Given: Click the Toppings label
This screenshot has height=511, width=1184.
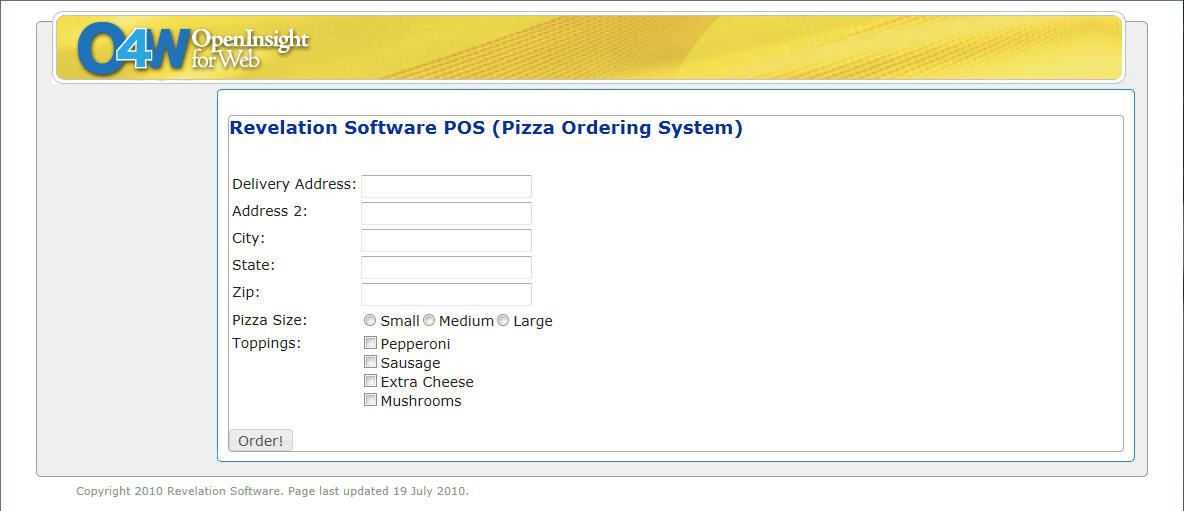Looking at the screenshot, I should tap(267, 343).
